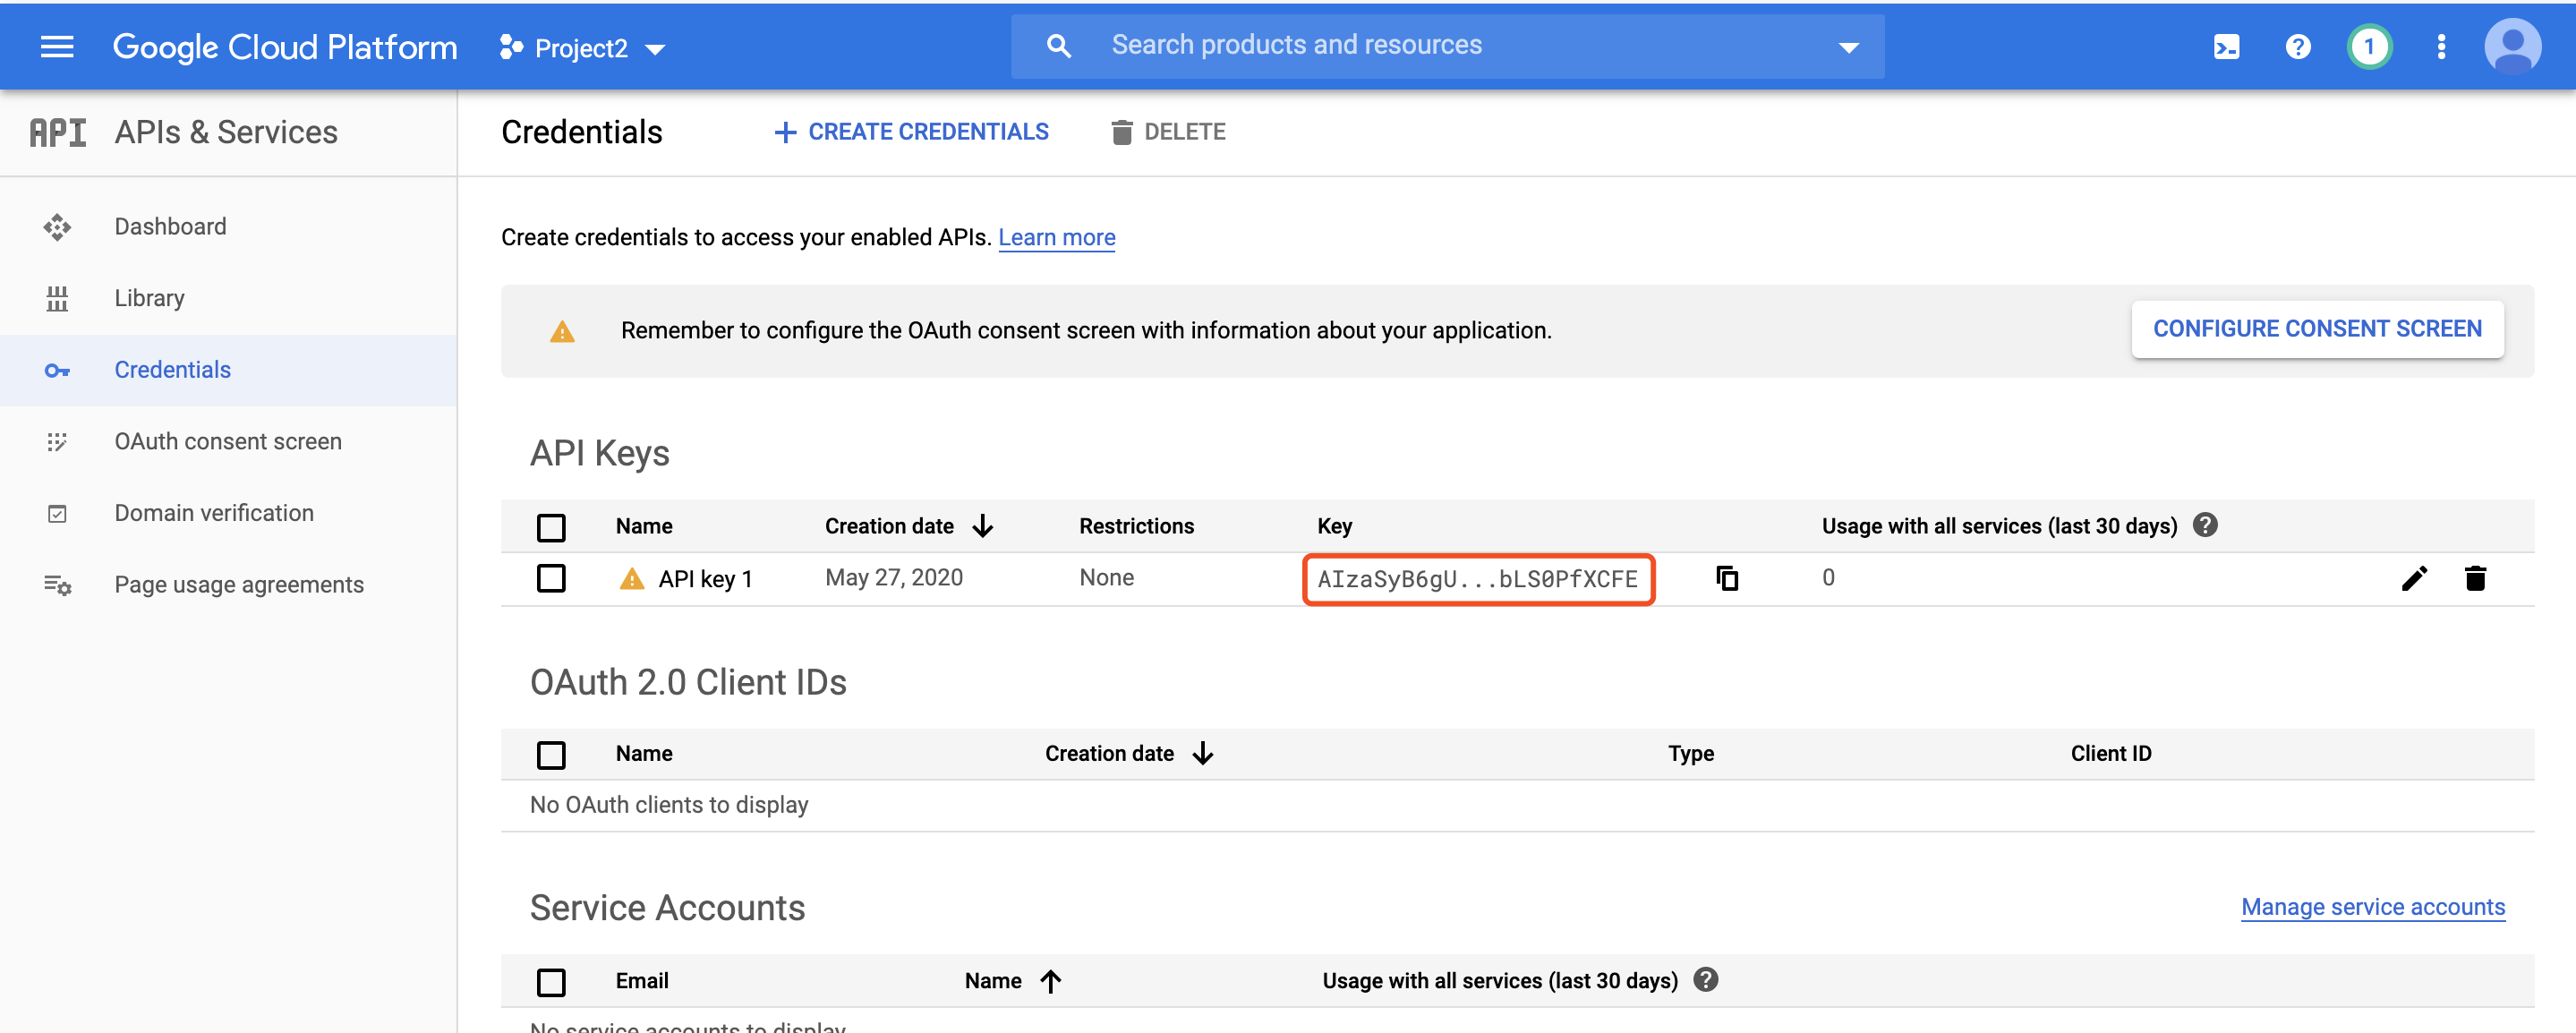
Task: Expand the search bar dropdown arrow
Action: pyautogui.click(x=1848, y=47)
